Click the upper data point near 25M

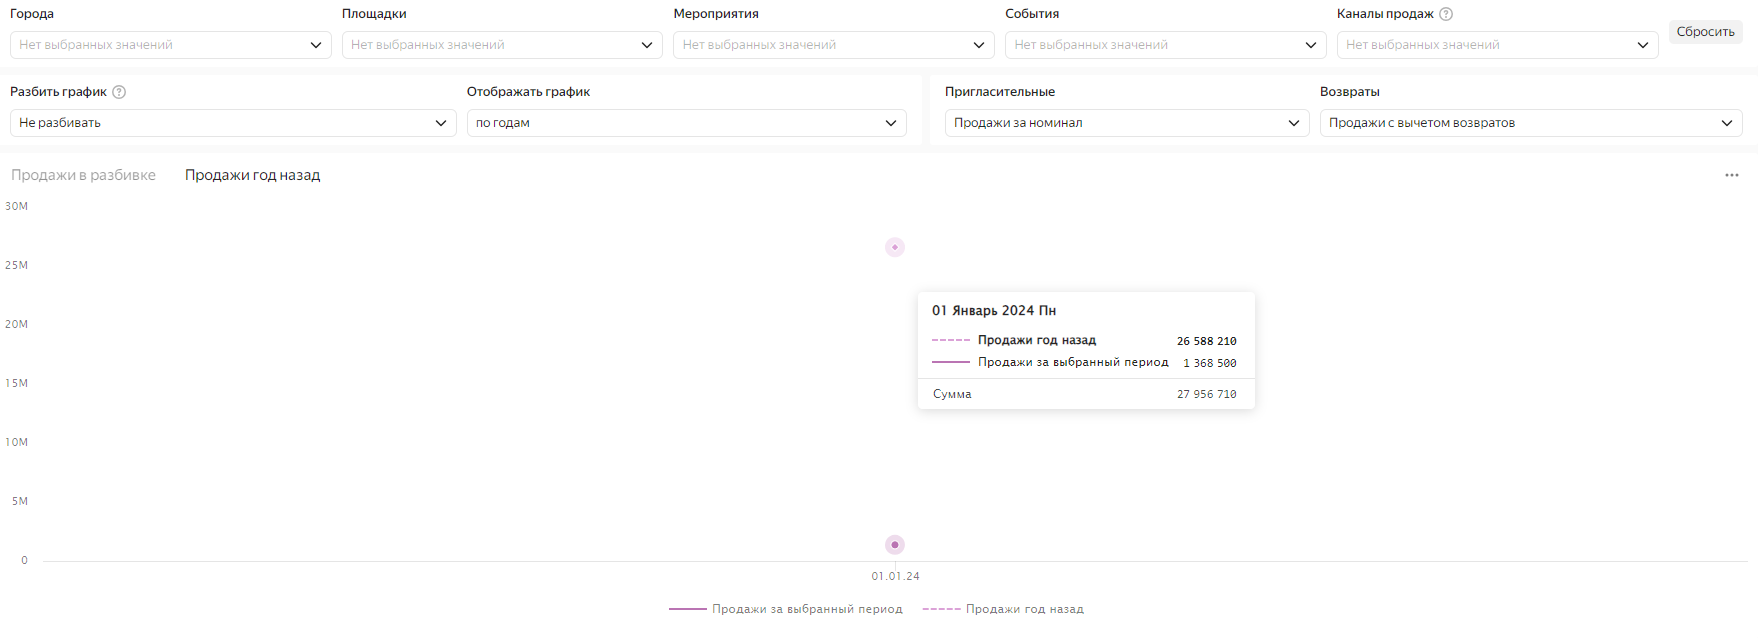895,247
